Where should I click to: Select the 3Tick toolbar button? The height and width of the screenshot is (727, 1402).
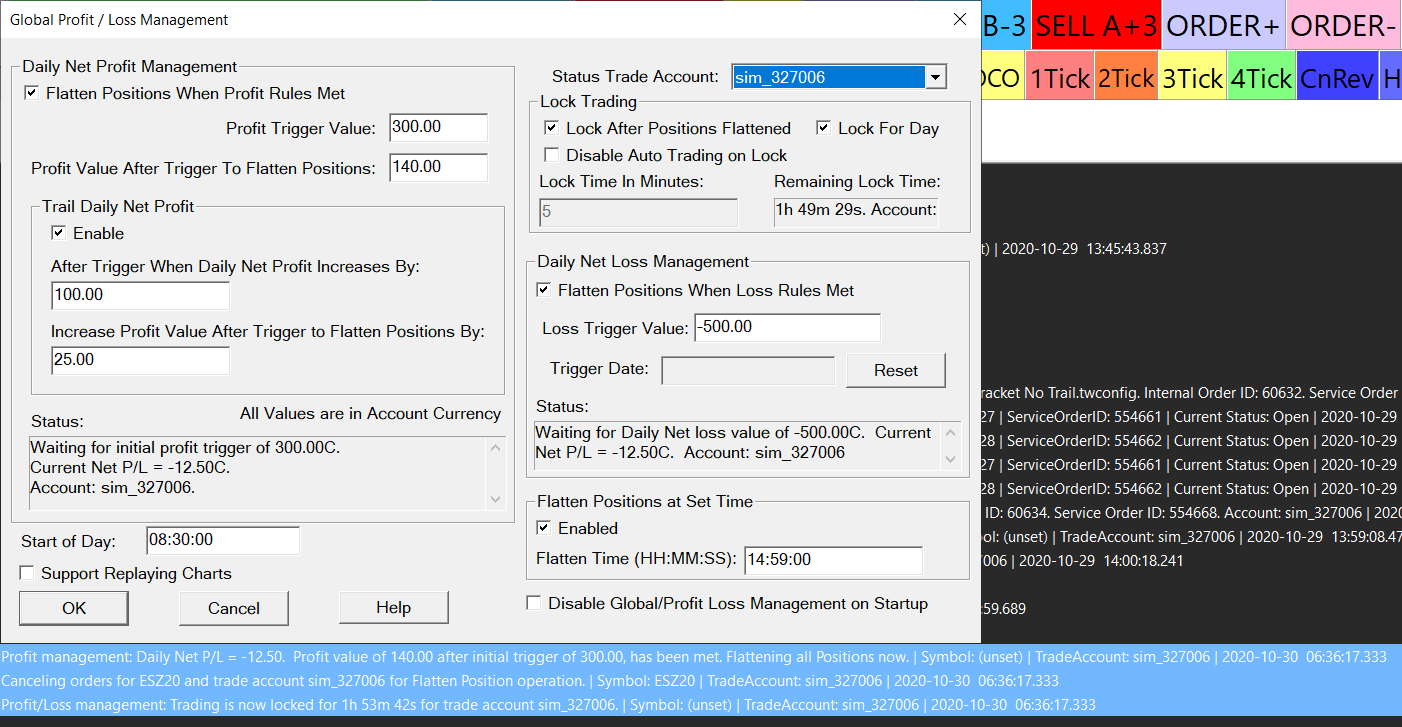1193,78
